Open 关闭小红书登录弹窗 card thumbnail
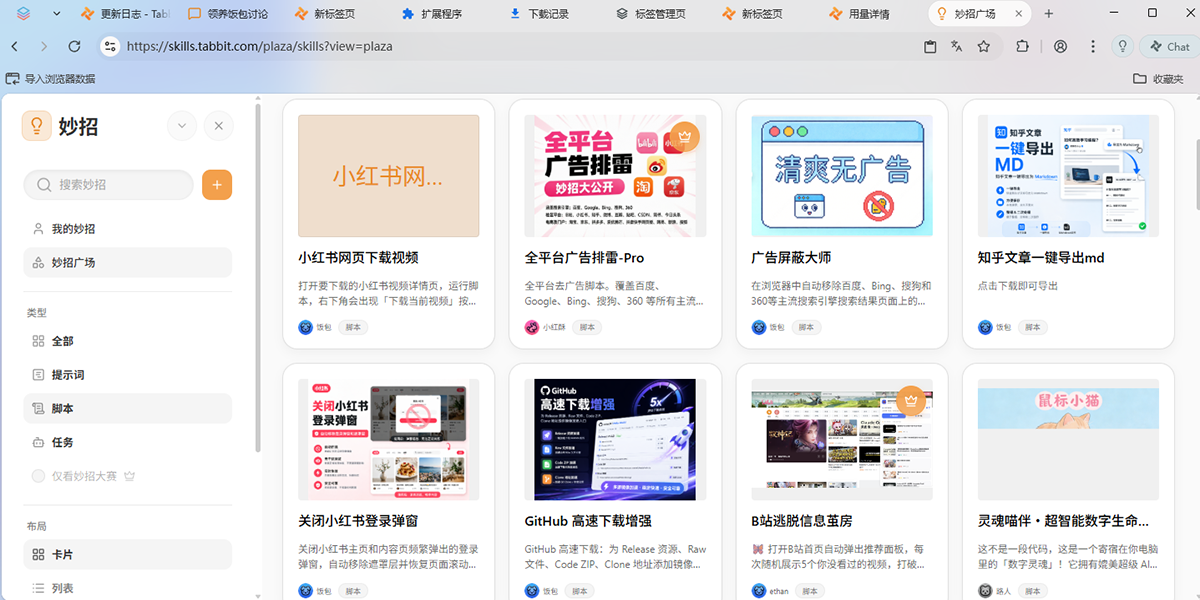This screenshot has width=1200, height=600. 389,440
